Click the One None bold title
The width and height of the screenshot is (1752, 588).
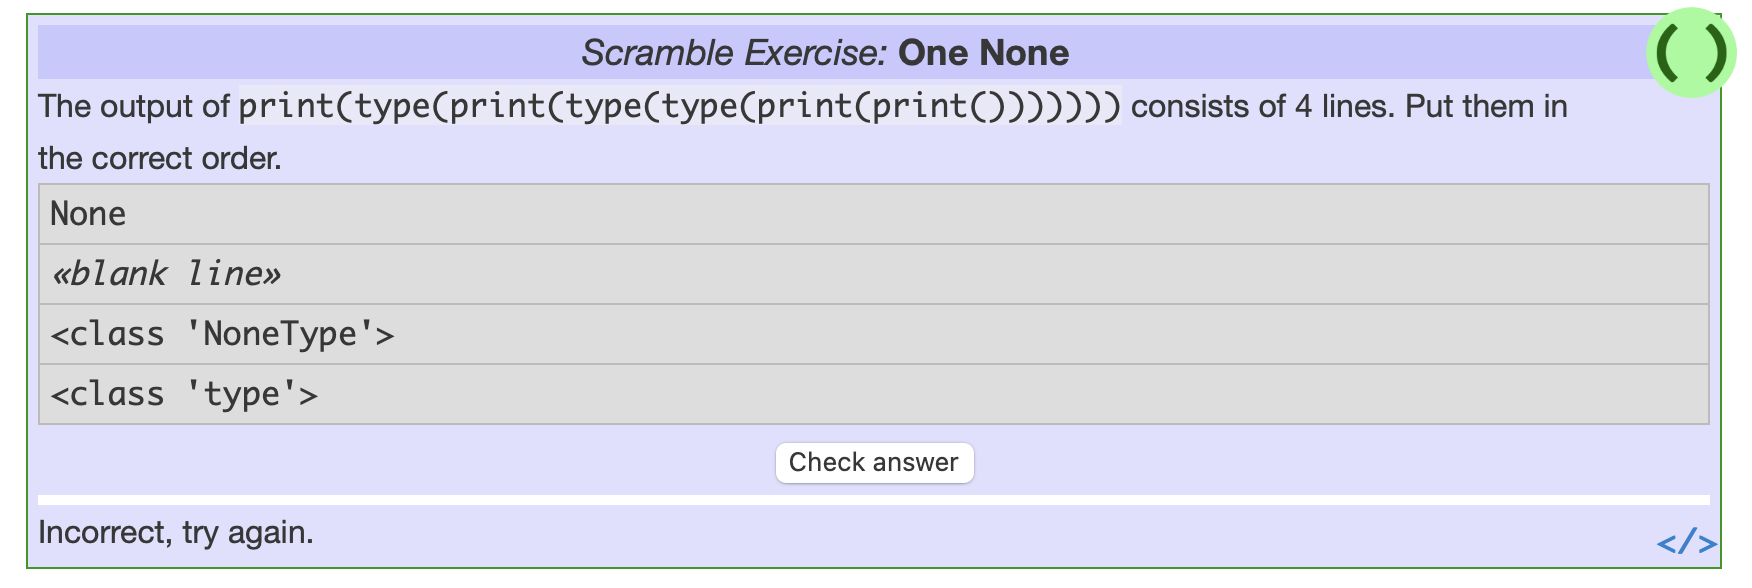click(984, 53)
